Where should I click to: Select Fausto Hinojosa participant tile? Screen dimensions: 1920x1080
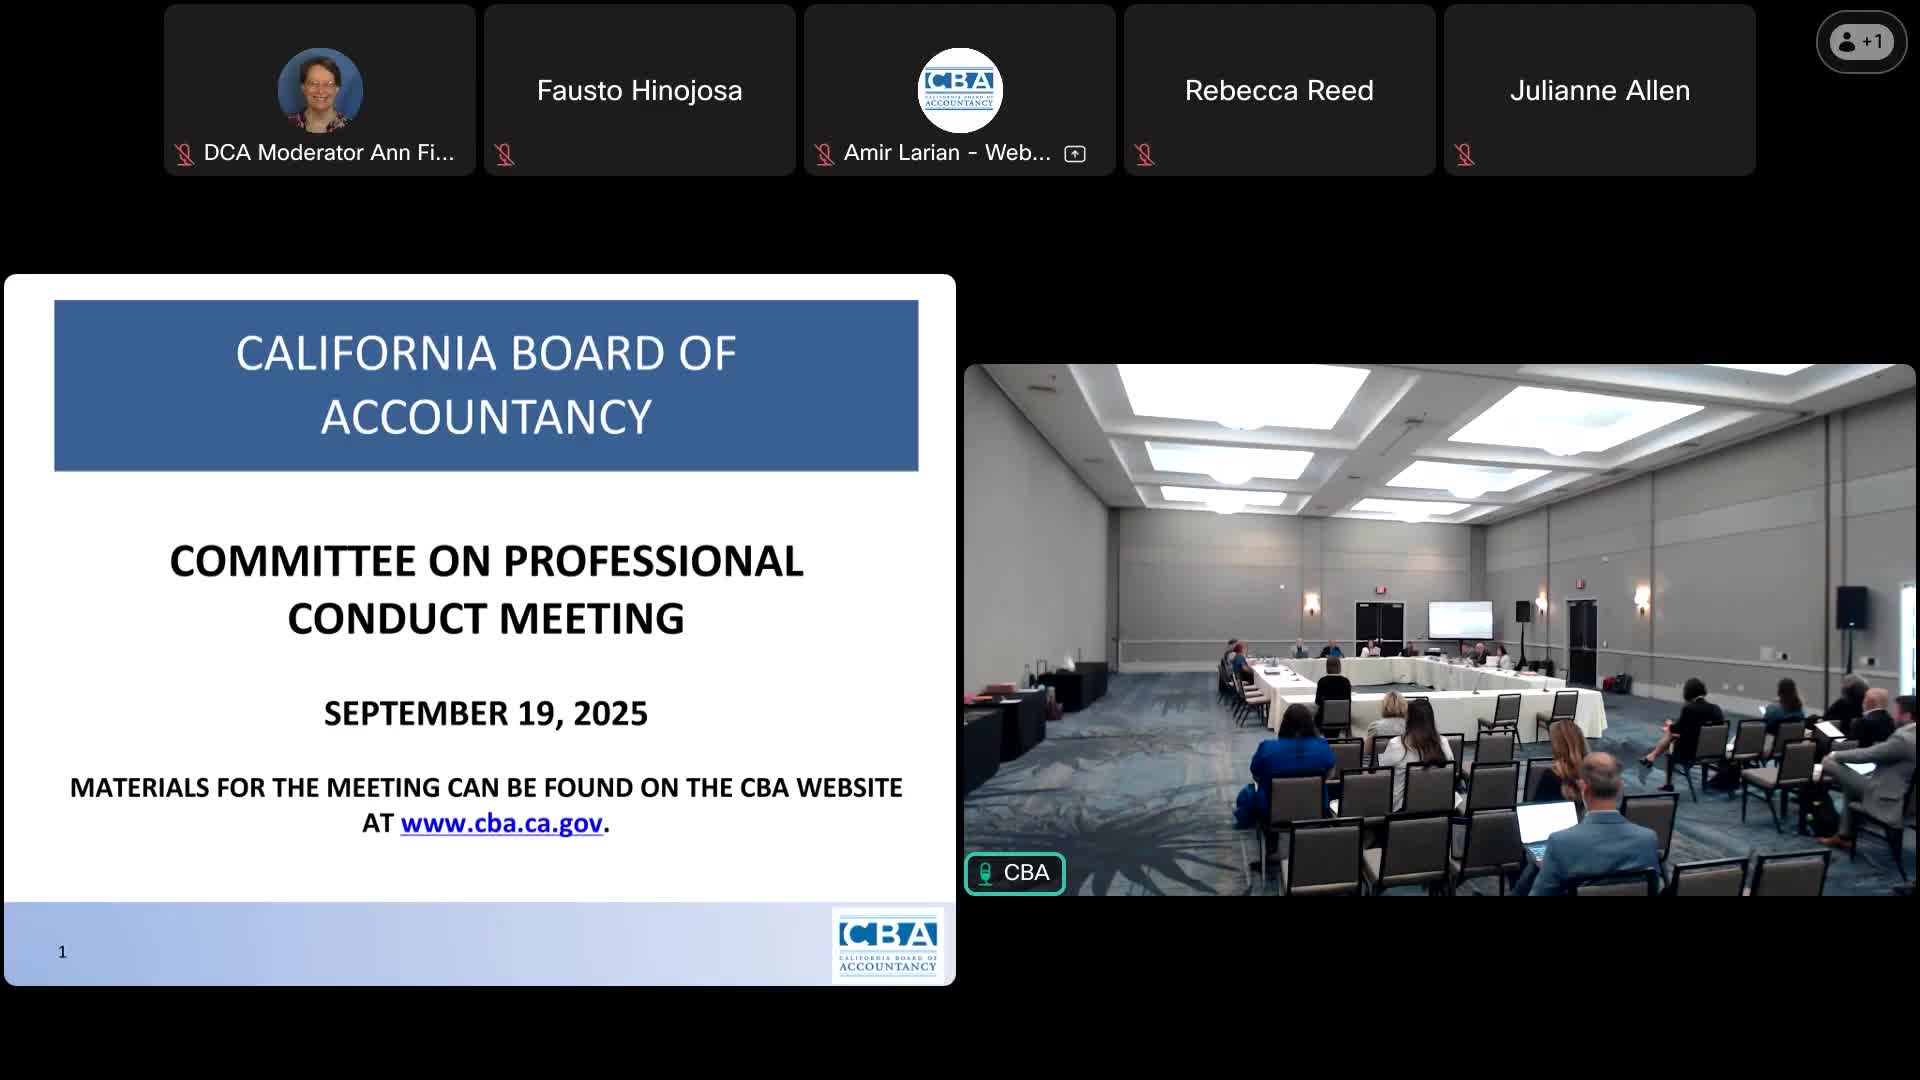(x=640, y=90)
